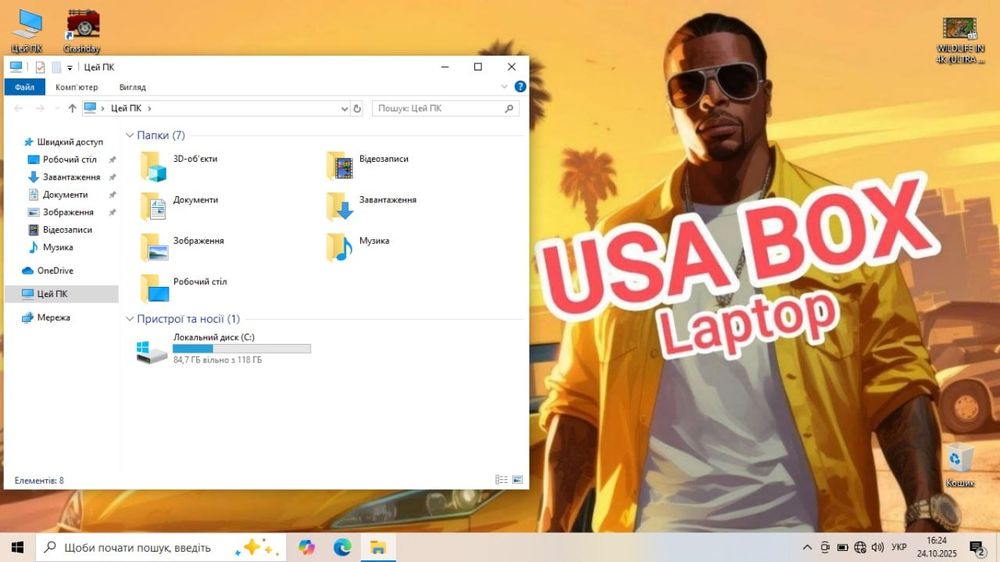
Task: Unpin Зображення using its pin icon
Action: click(112, 212)
